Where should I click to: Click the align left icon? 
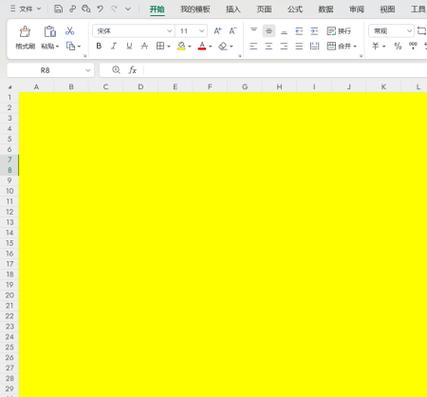(x=253, y=46)
